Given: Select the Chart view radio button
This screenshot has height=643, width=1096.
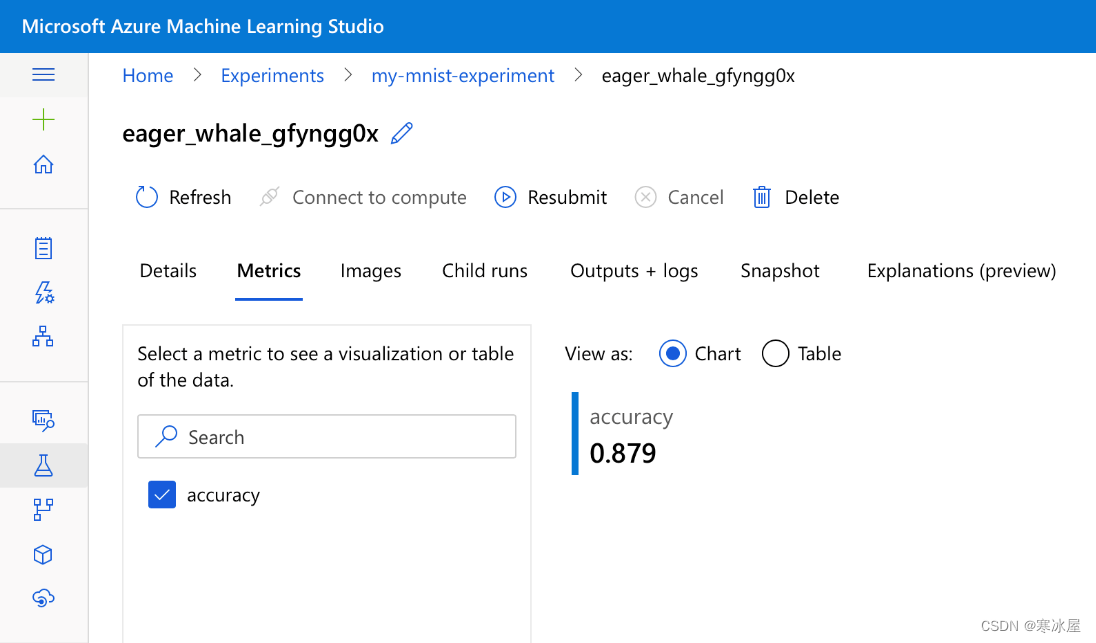Looking at the screenshot, I should tap(672, 354).
